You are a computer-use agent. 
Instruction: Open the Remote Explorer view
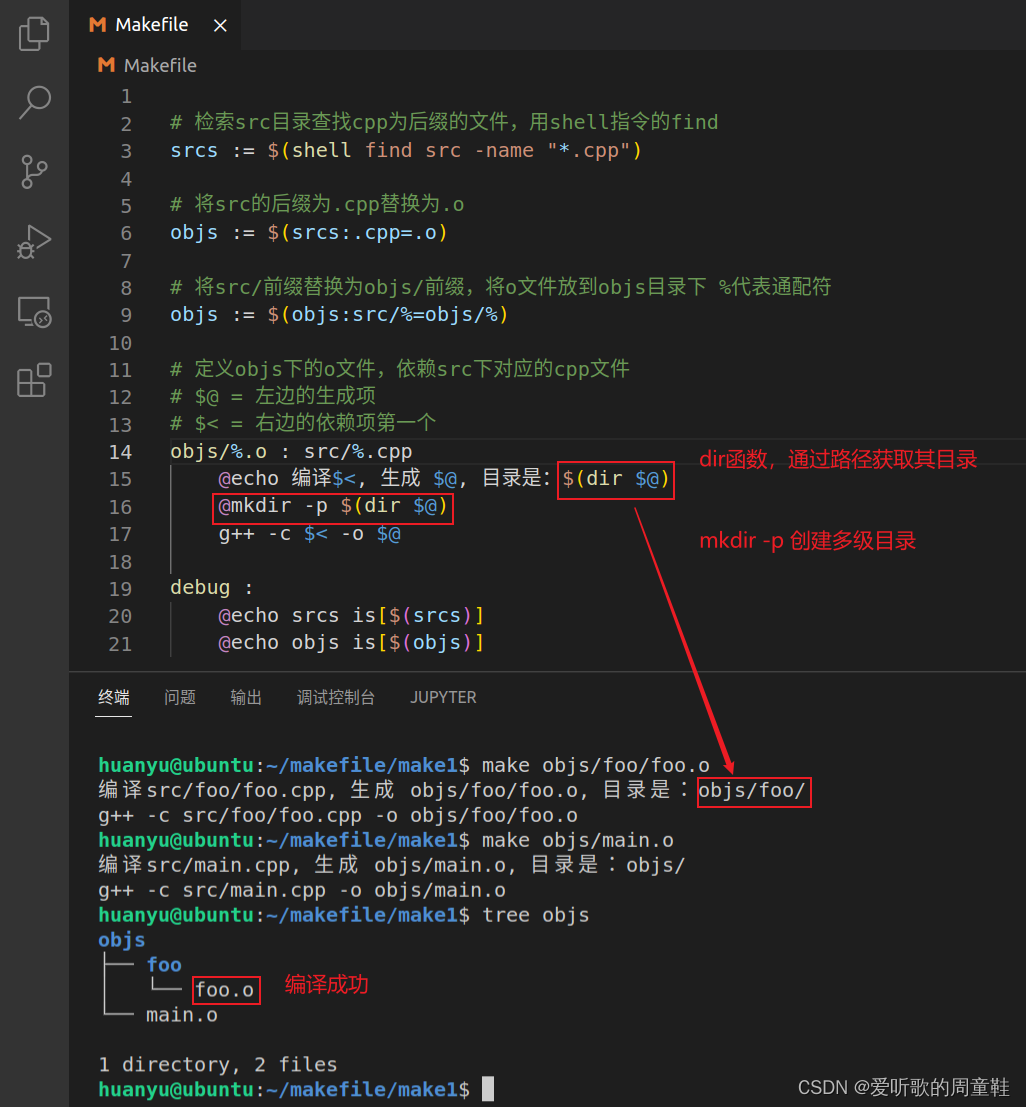click(x=34, y=311)
